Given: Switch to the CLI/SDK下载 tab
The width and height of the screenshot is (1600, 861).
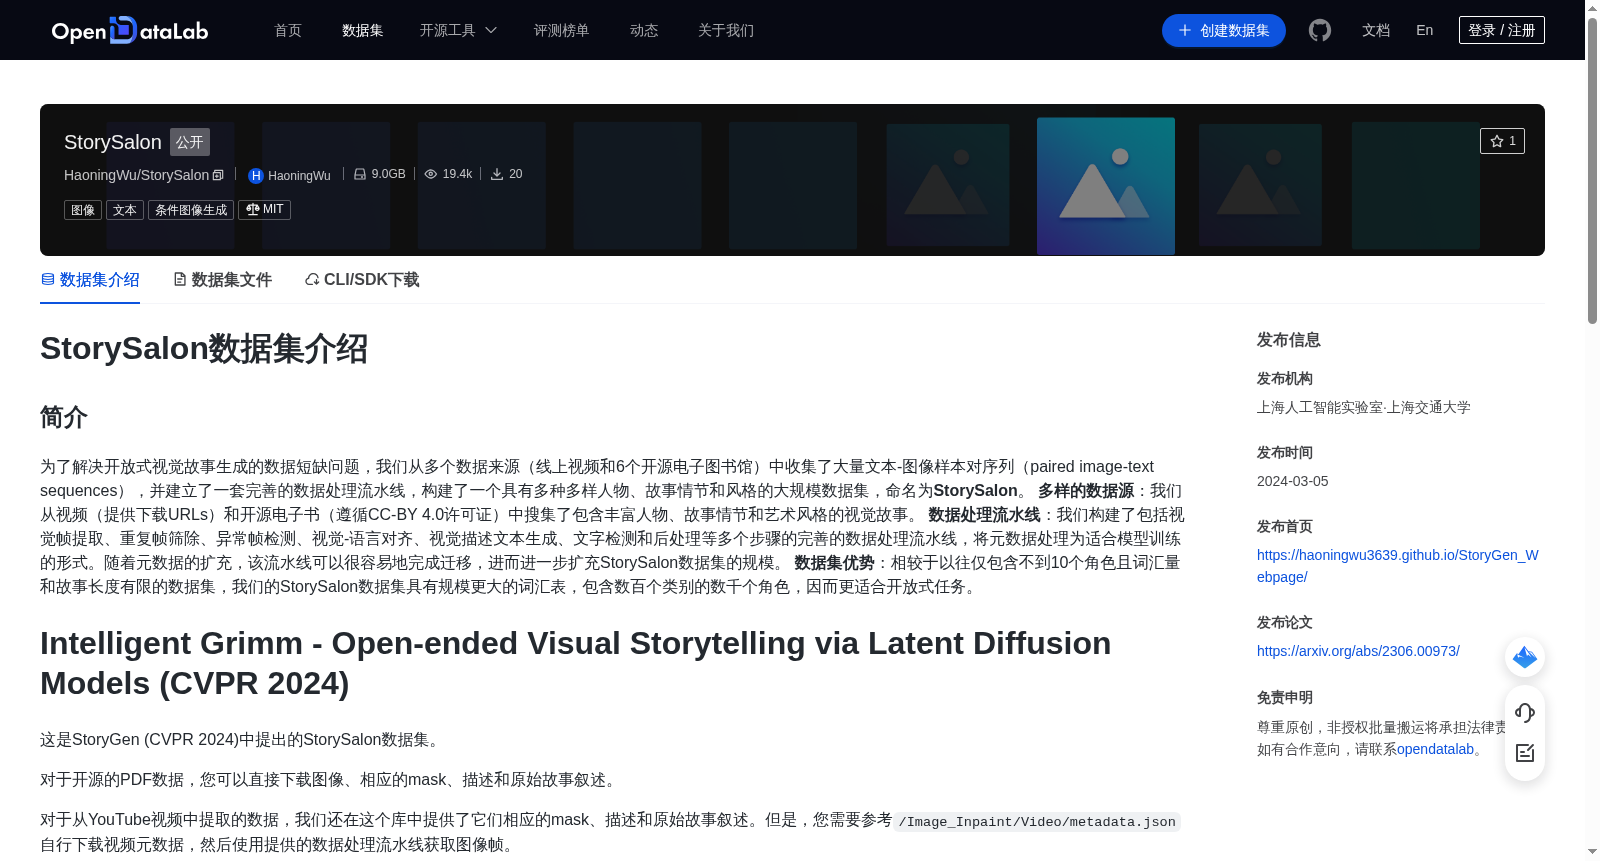Looking at the screenshot, I should (362, 280).
